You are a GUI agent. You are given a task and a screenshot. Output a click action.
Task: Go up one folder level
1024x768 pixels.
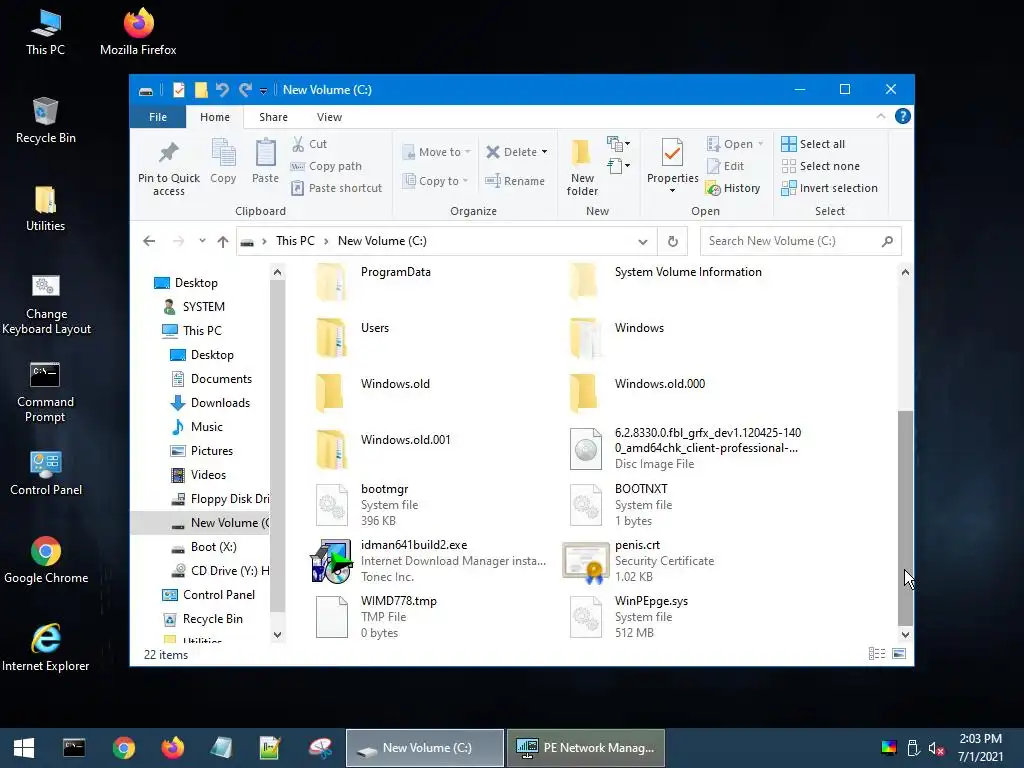pyautogui.click(x=223, y=242)
